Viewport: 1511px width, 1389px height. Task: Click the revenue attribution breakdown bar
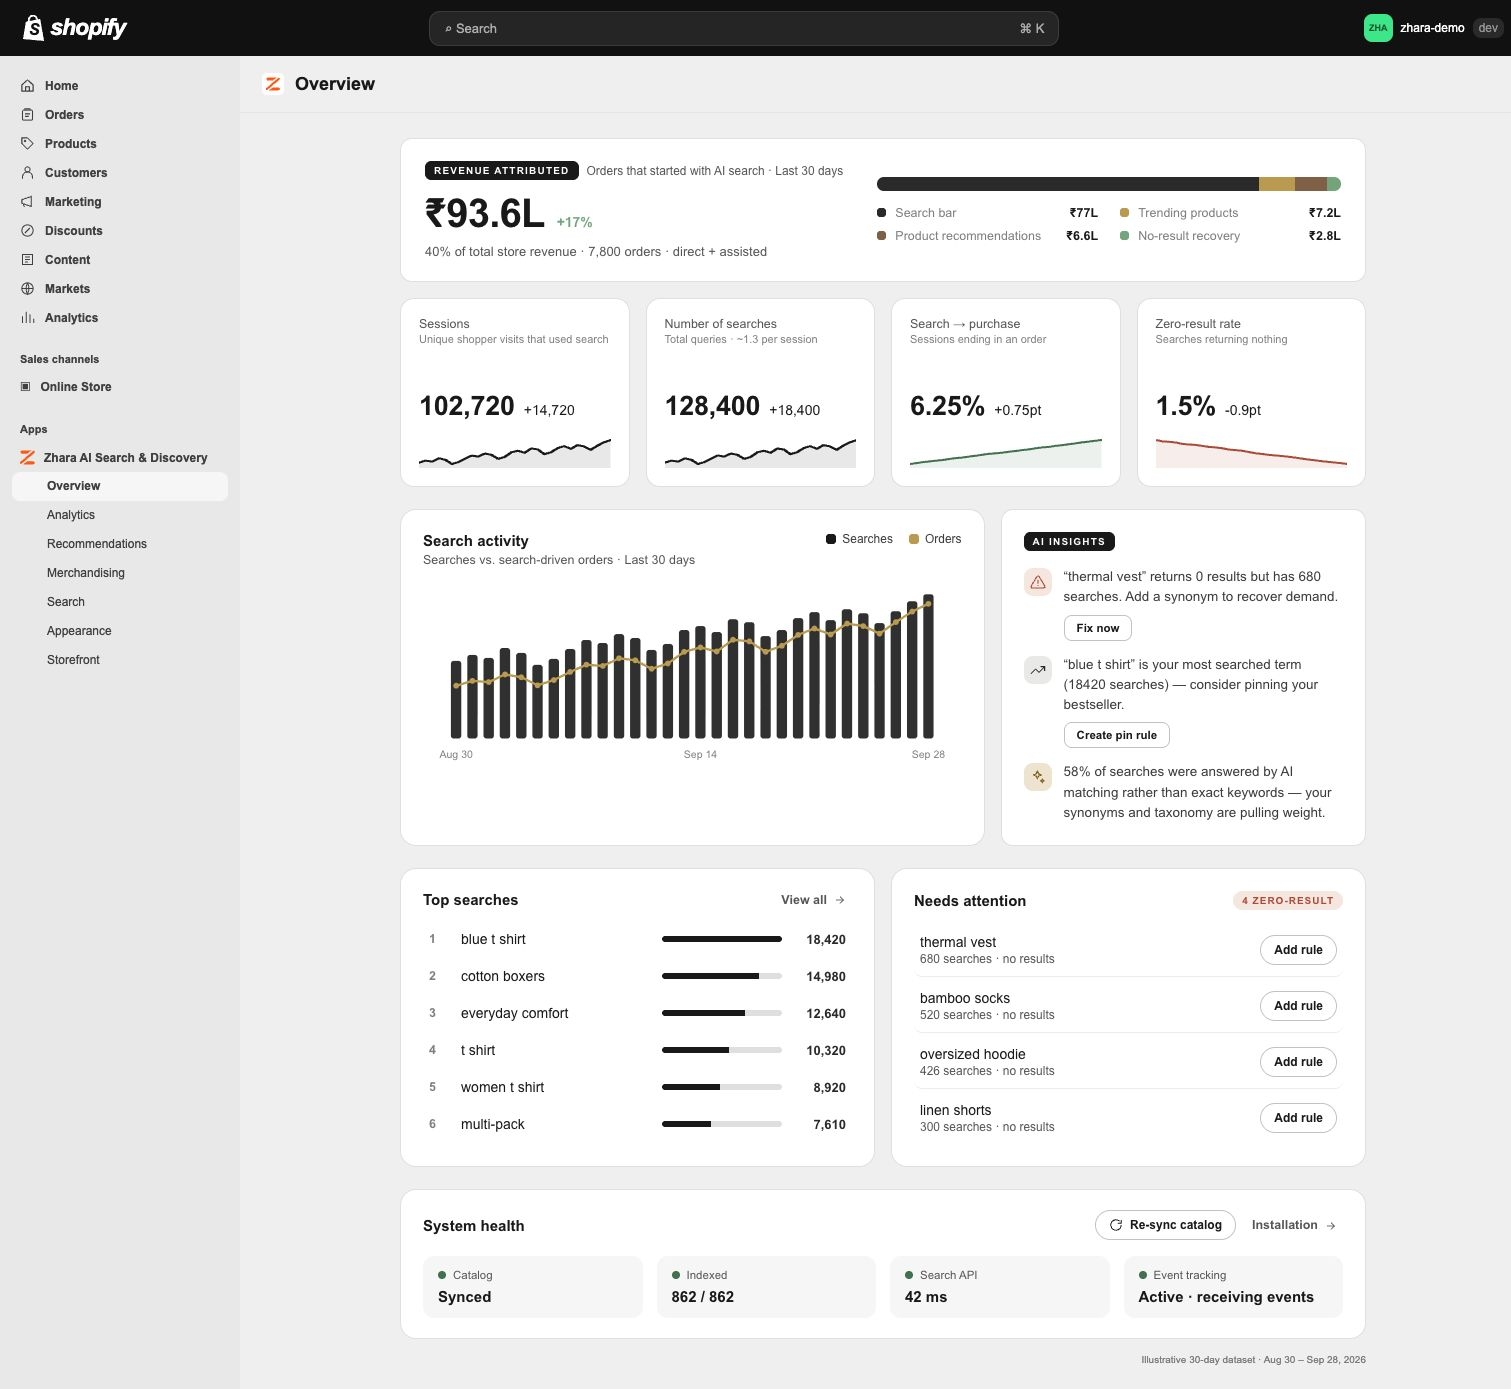click(1108, 184)
